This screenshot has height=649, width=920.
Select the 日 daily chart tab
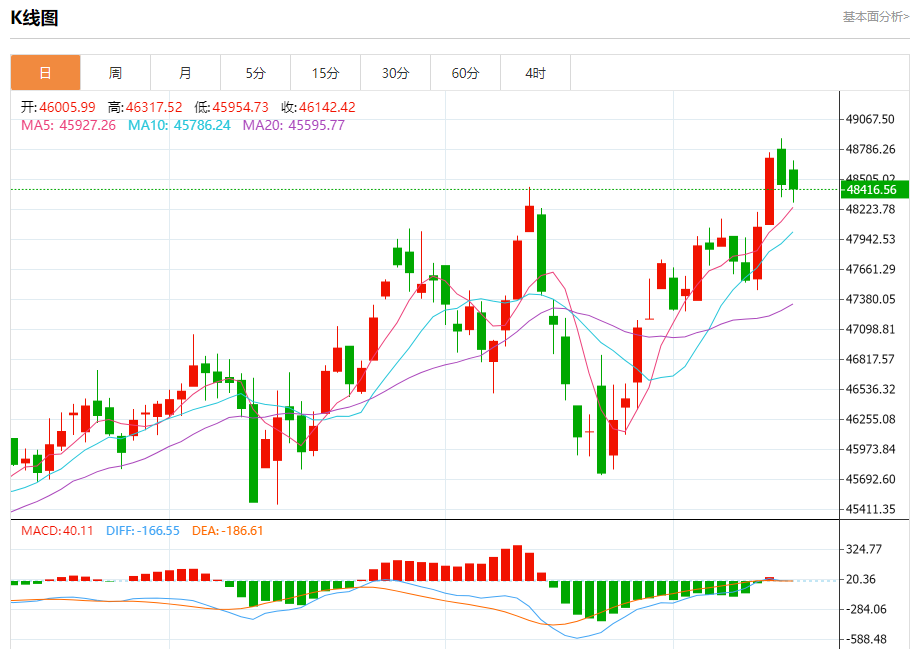pos(46,73)
